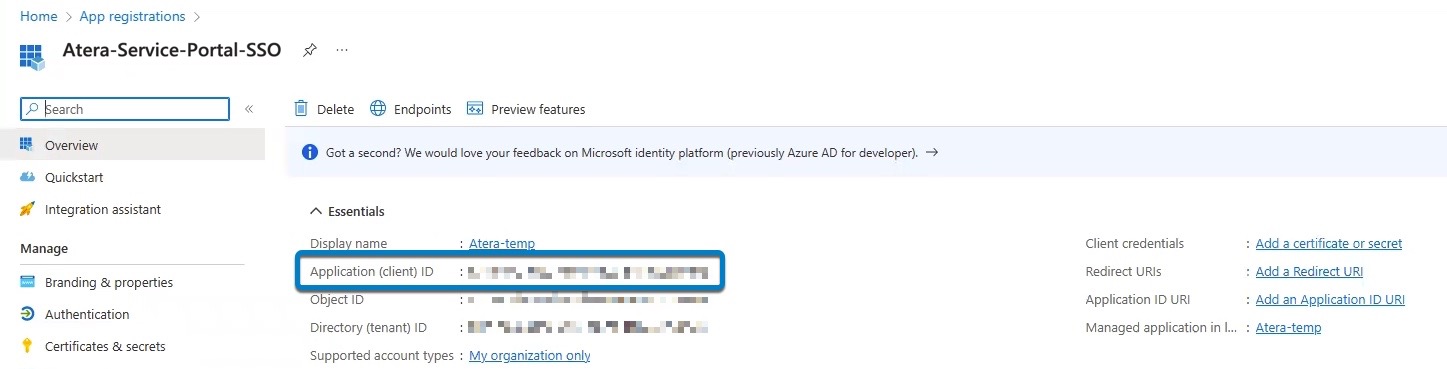Focus the Search input field

pyautogui.click(x=125, y=109)
